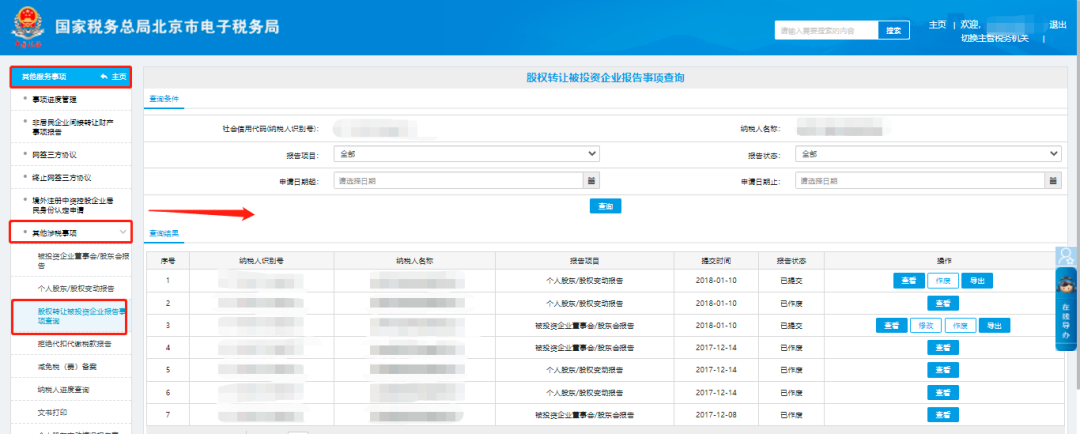
Task: Click the top 搜索 button
Action: [x=894, y=31]
